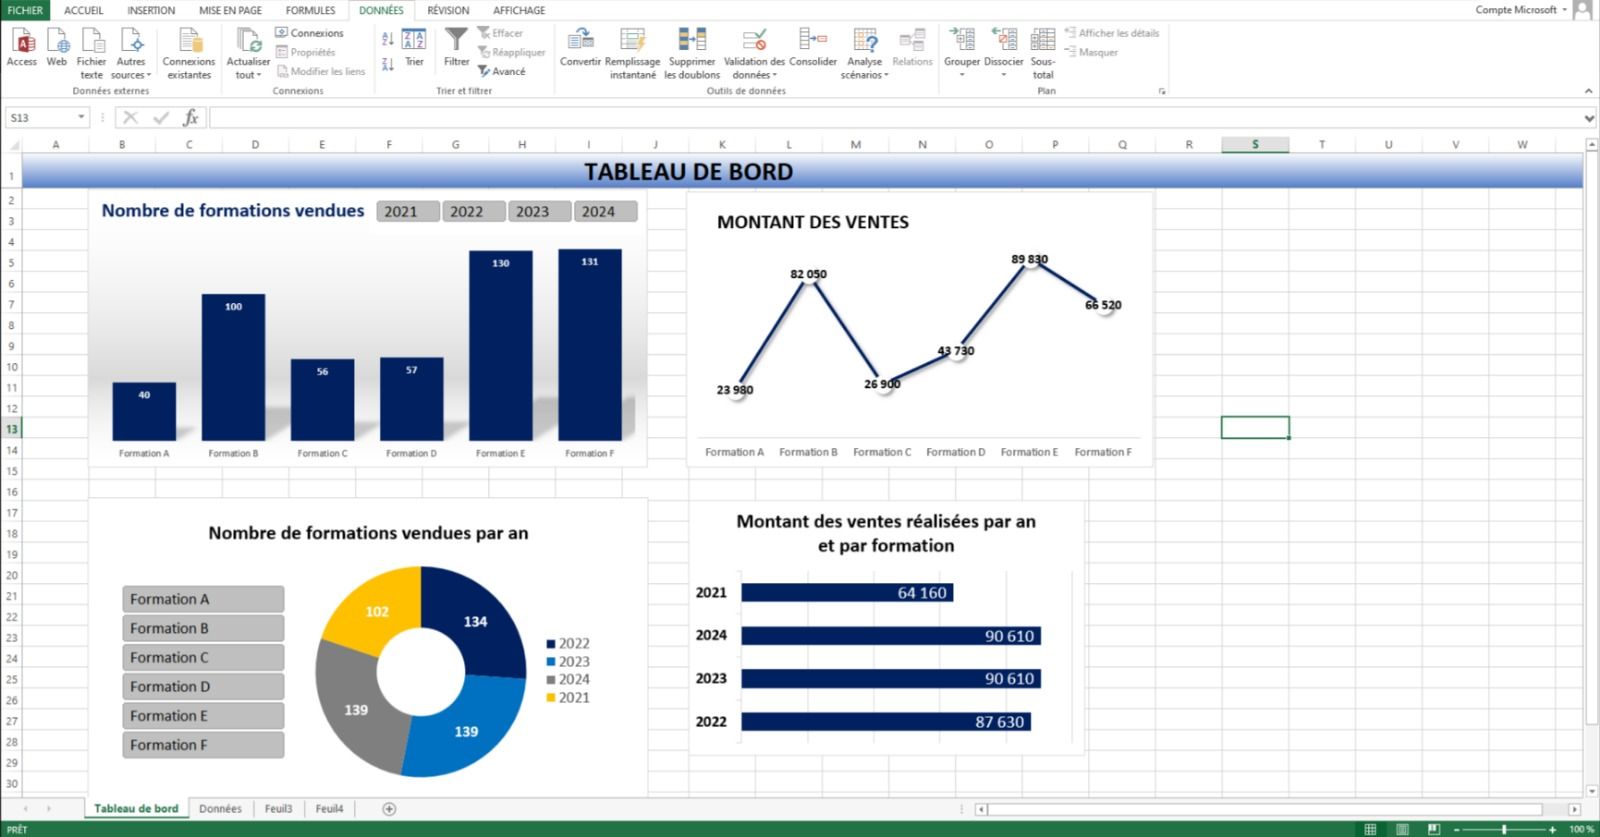Click Supprimer les doublons icon
Screen dimensions: 1600x837
[692, 41]
